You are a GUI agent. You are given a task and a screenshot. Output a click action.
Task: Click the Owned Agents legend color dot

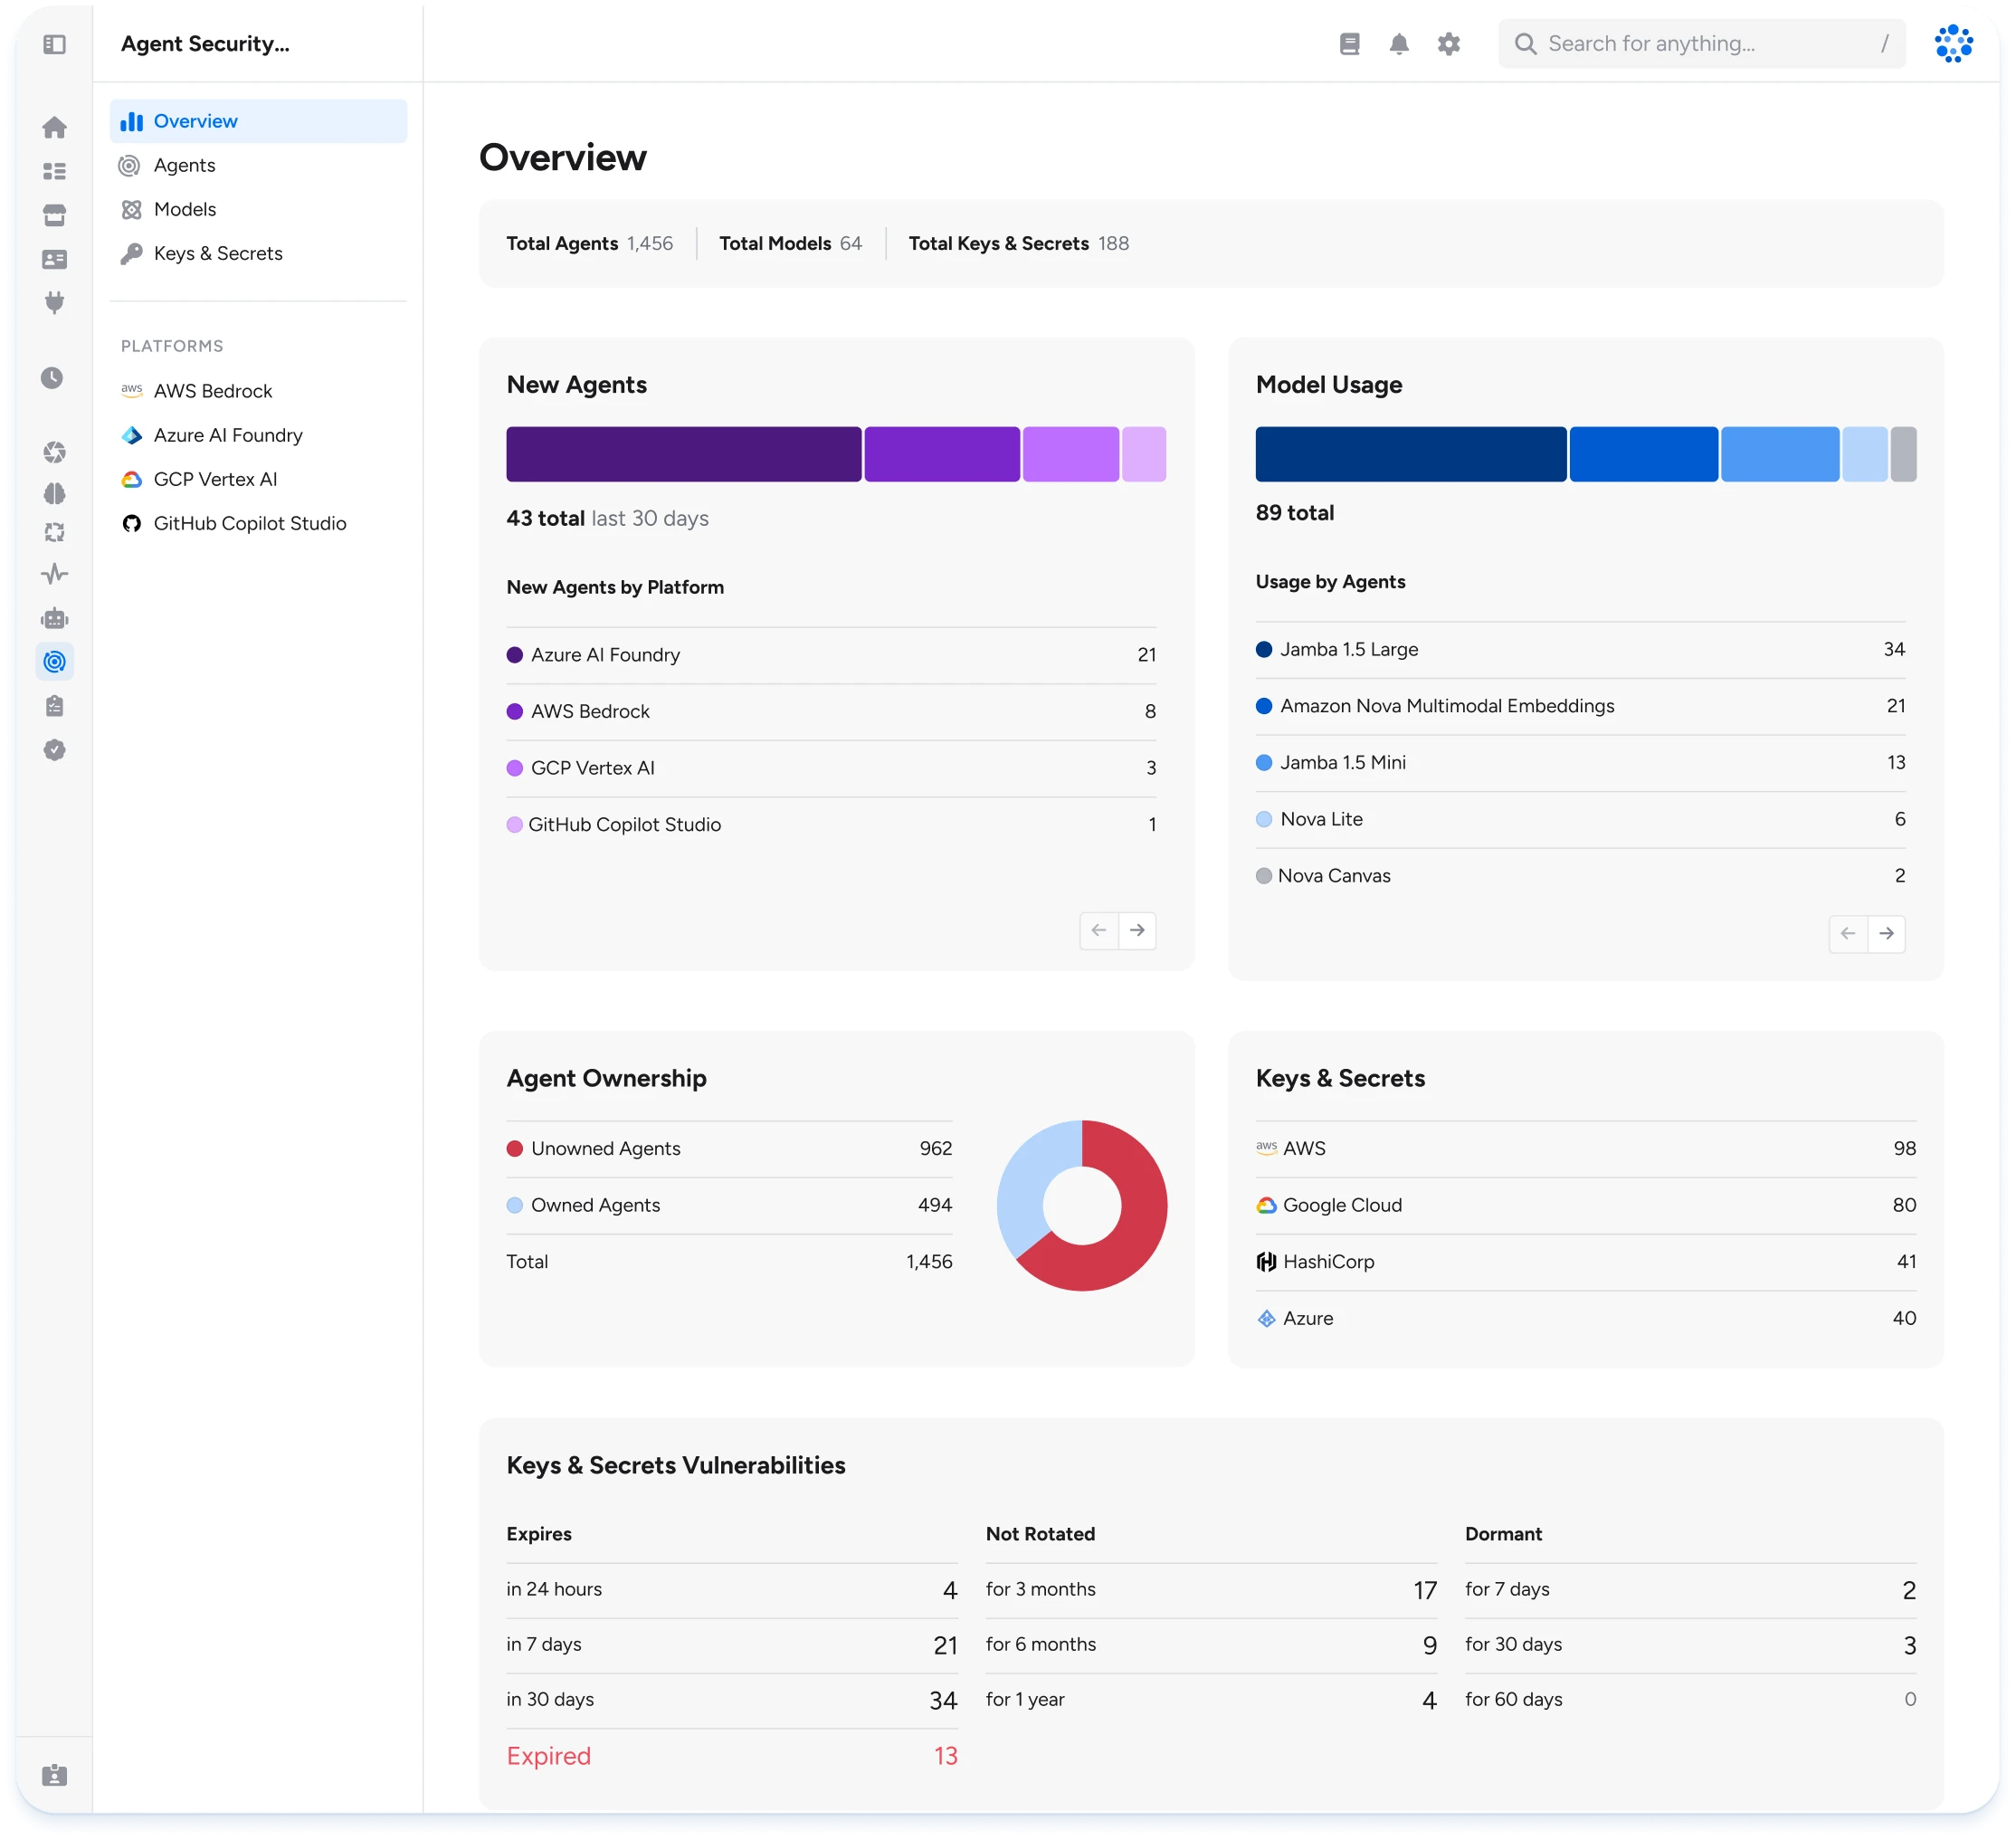pyautogui.click(x=516, y=1205)
